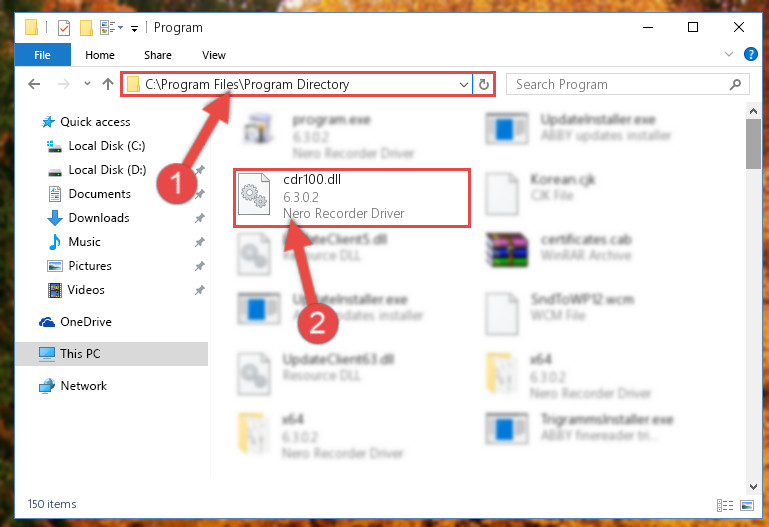The image size is (769, 527).
Task: Switch to the Home ribbon tab
Action: click(100, 55)
